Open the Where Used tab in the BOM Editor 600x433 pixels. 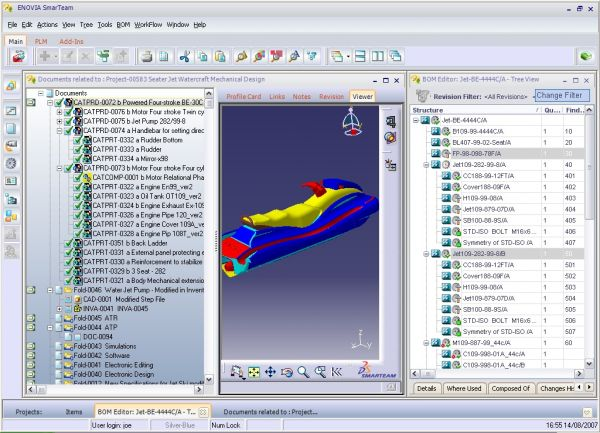(x=464, y=389)
